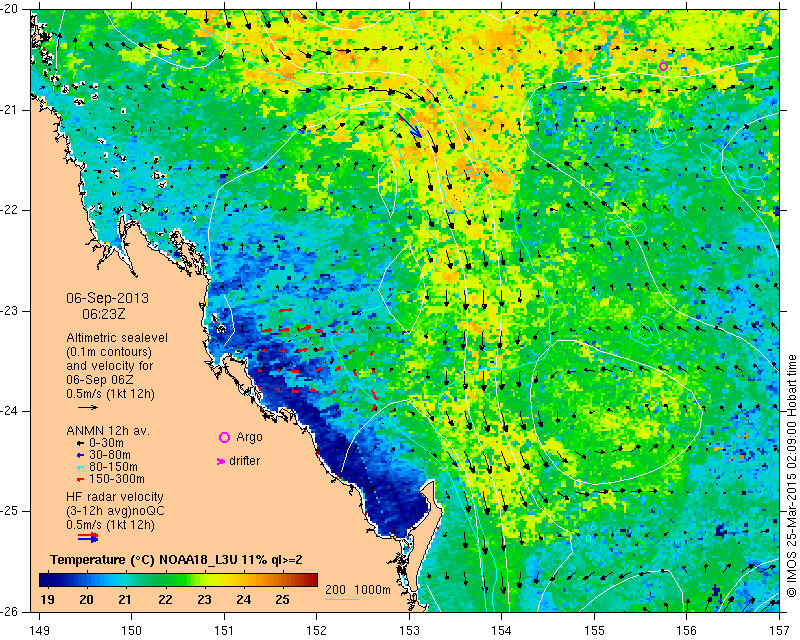Image resolution: width=800 pixels, height=640 pixels.
Task: Click the red and blue HF radar scale arrows
Action: click(88, 537)
